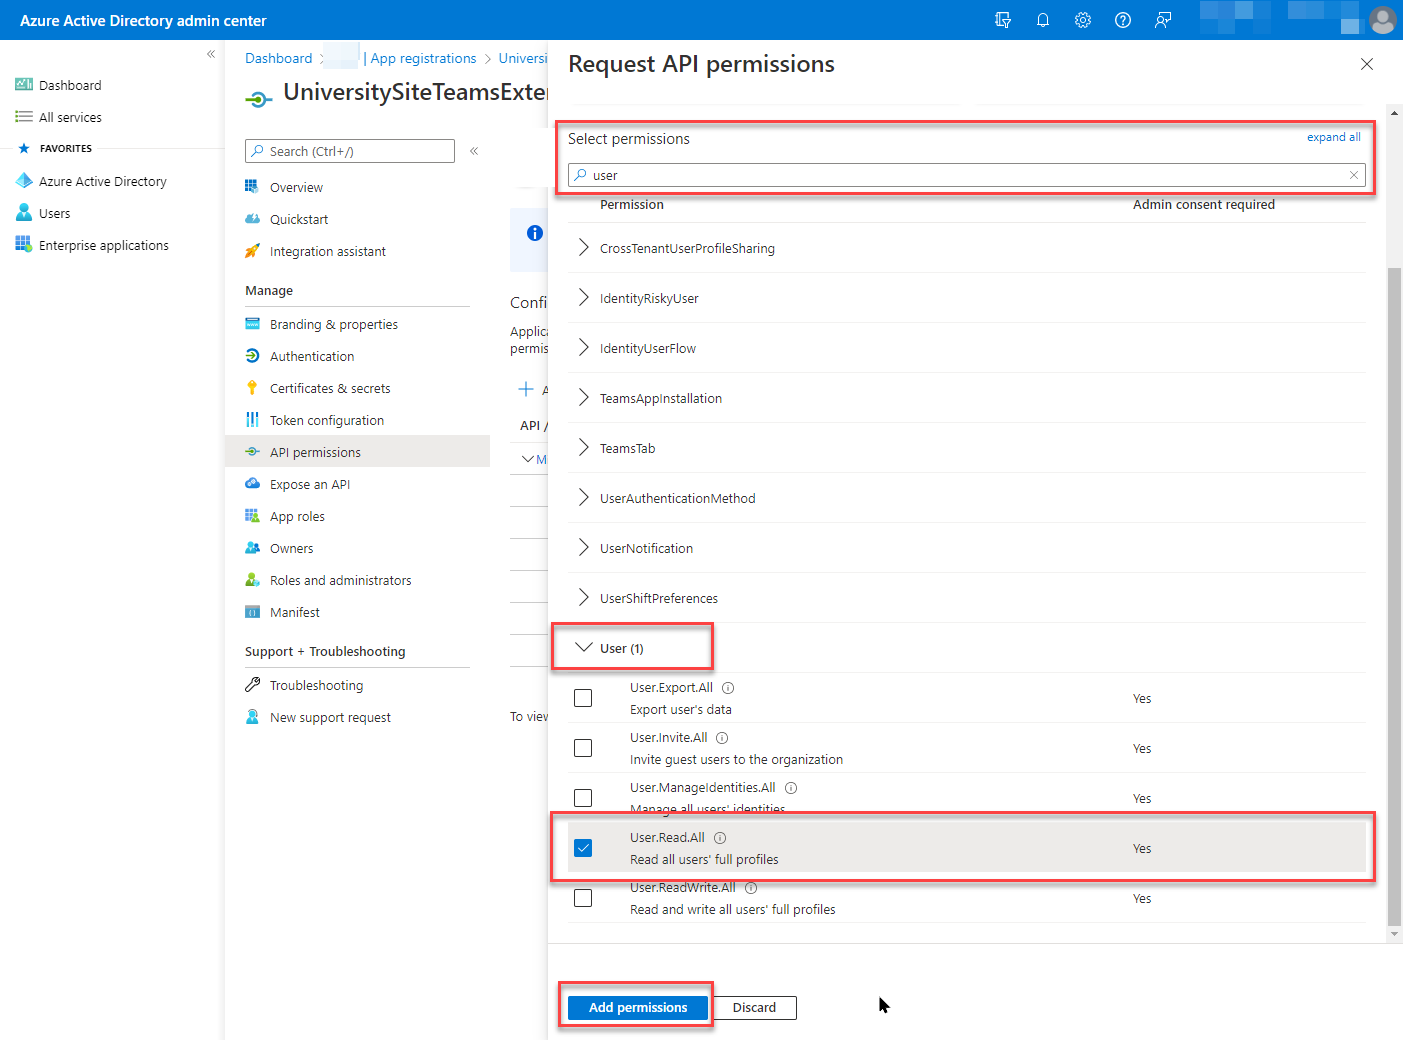The width and height of the screenshot is (1403, 1040).
Task: Show info for User.Read.All
Action: [x=720, y=838]
